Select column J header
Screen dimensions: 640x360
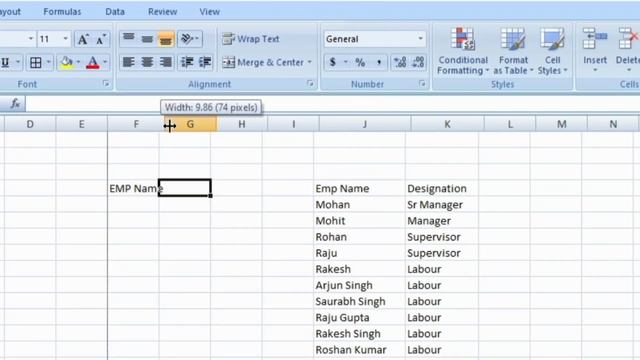(365, 124)
